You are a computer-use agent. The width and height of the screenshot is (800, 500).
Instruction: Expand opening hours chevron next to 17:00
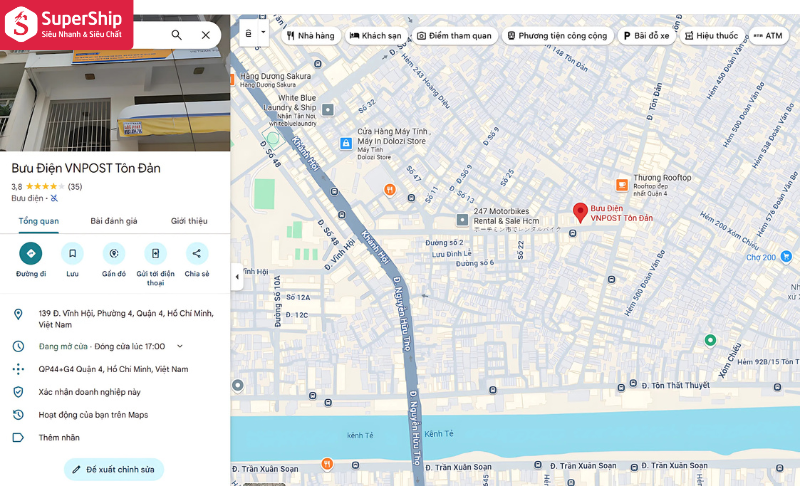180,346
